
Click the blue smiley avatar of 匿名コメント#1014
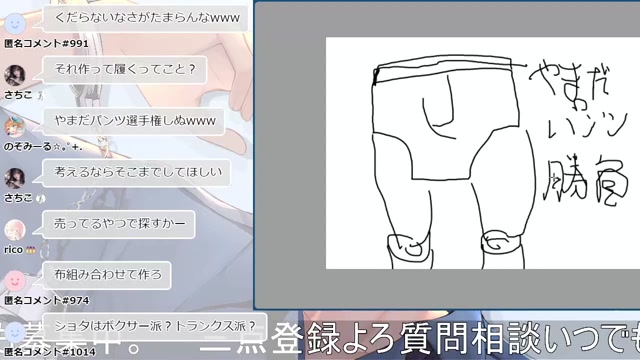pos(15,333)
